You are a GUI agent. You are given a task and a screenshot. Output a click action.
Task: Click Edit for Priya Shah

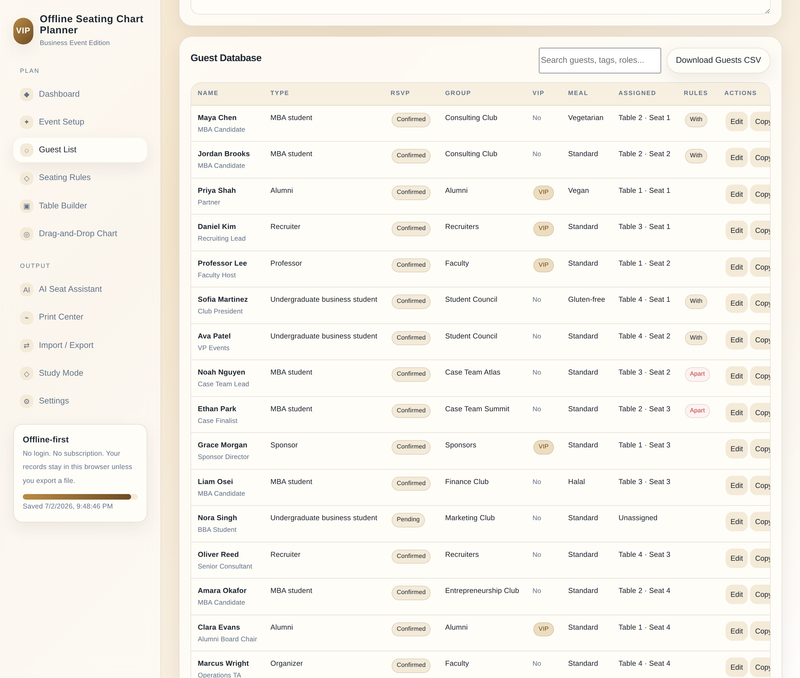pyautogui.click(x=736, y=194)
